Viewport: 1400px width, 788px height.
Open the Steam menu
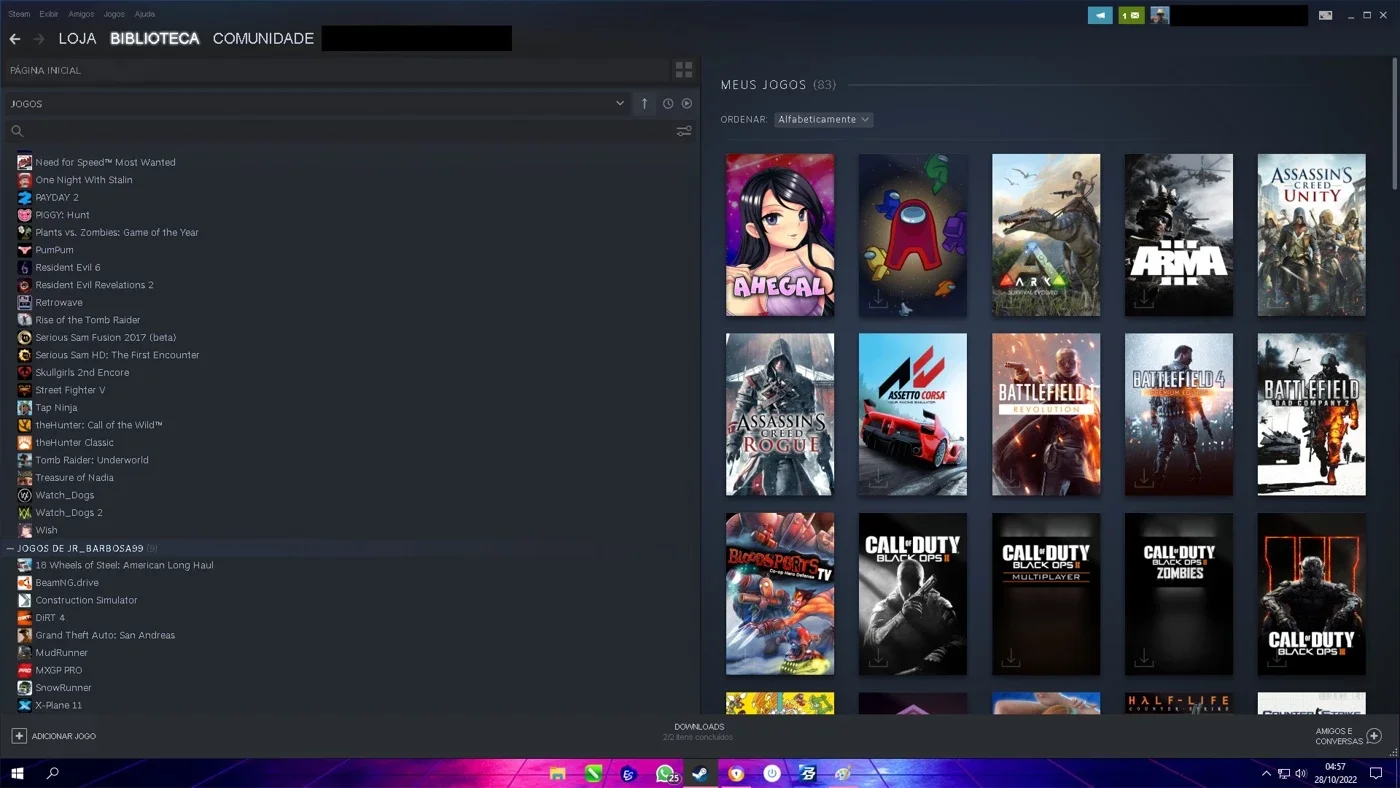point(19,14)
